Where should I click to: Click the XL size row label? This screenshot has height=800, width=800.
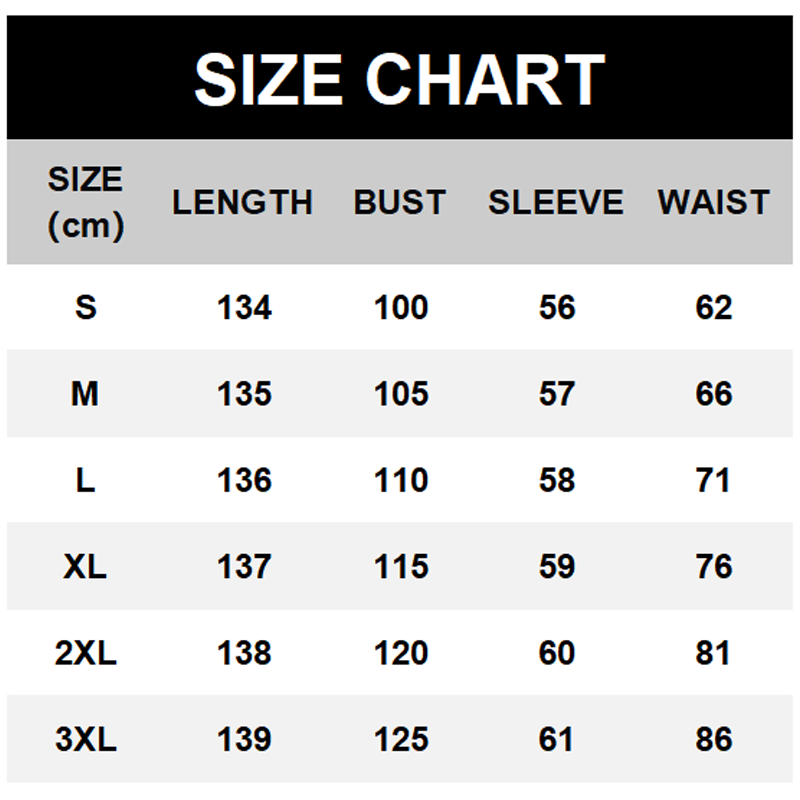(85, 567)
